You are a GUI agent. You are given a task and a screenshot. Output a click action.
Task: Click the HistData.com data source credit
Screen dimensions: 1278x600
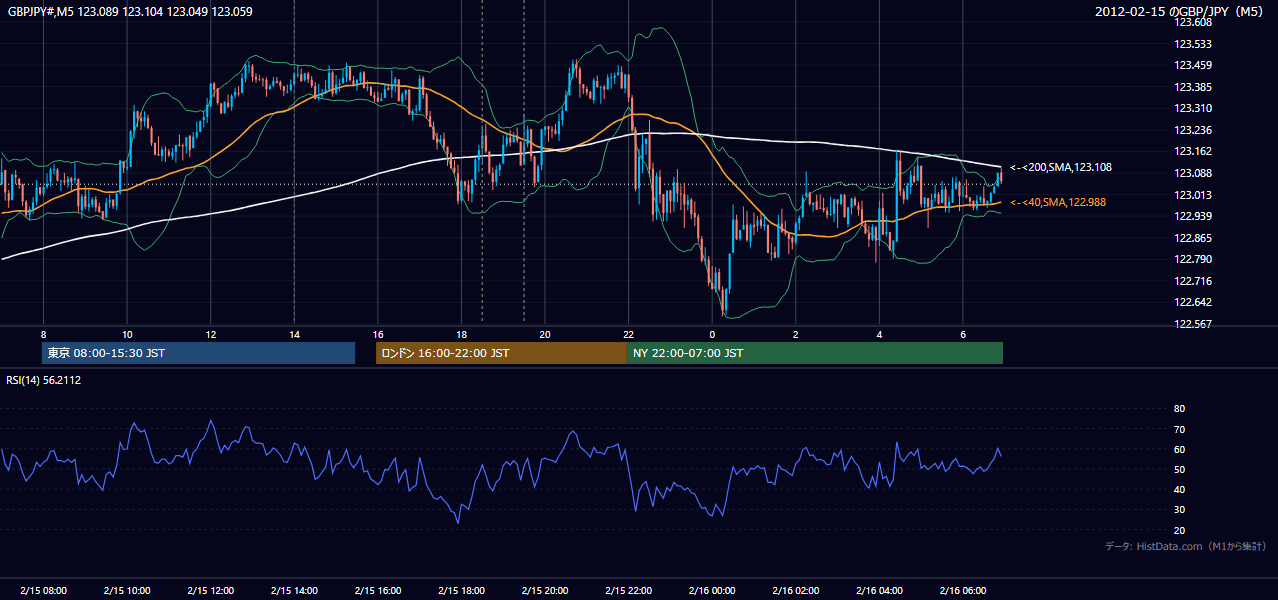1186,546
